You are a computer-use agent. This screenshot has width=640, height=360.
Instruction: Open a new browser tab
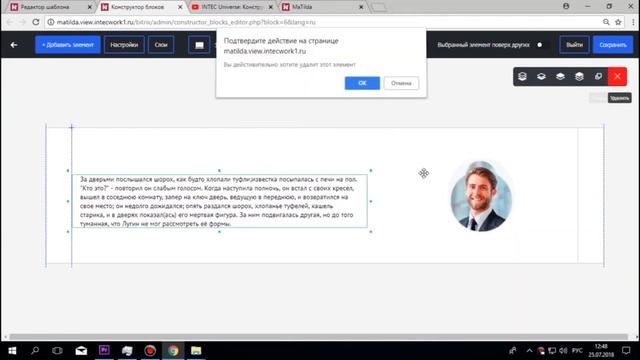(378, 7)
